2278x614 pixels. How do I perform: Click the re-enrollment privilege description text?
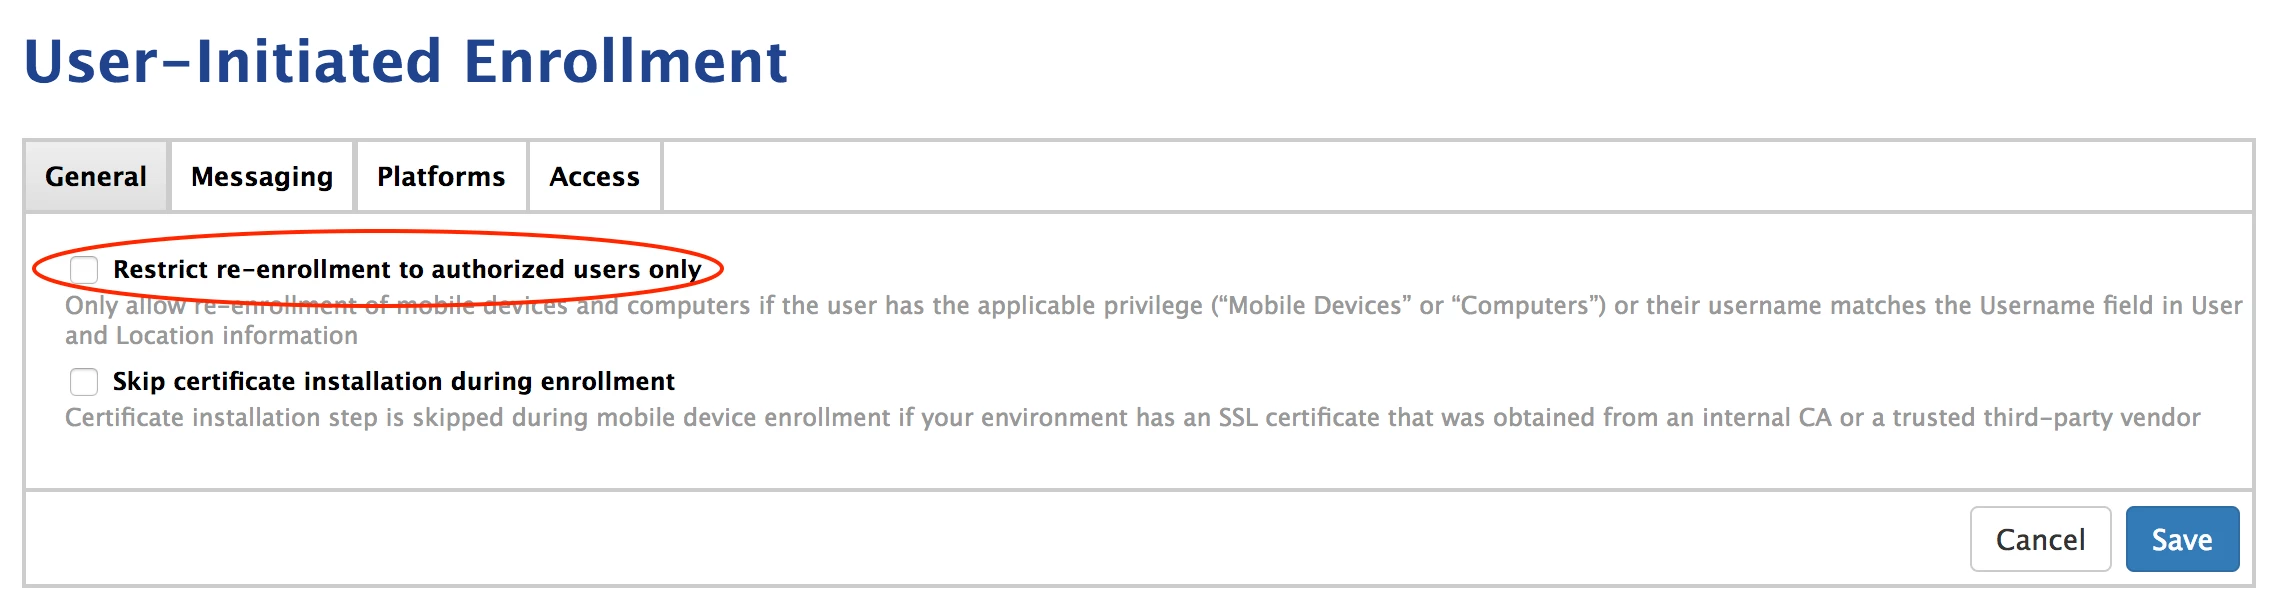point(1153,320)
